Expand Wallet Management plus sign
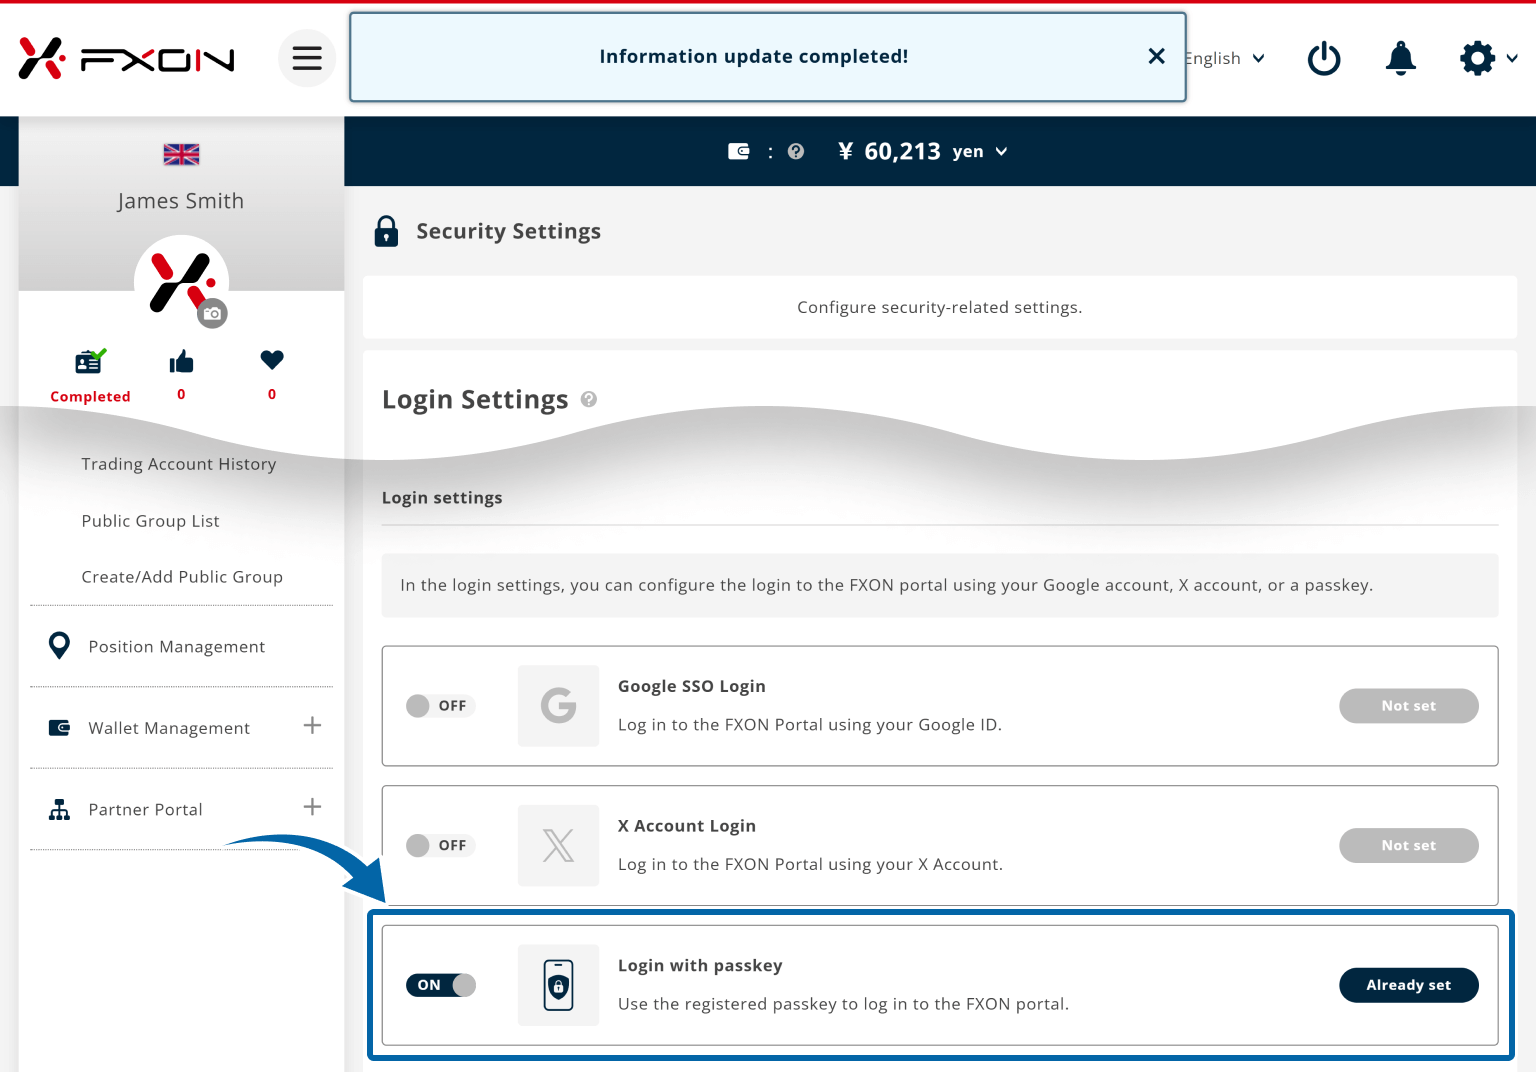The width and height of the screenshot is (1536, 1072). (x=312, y=725)
